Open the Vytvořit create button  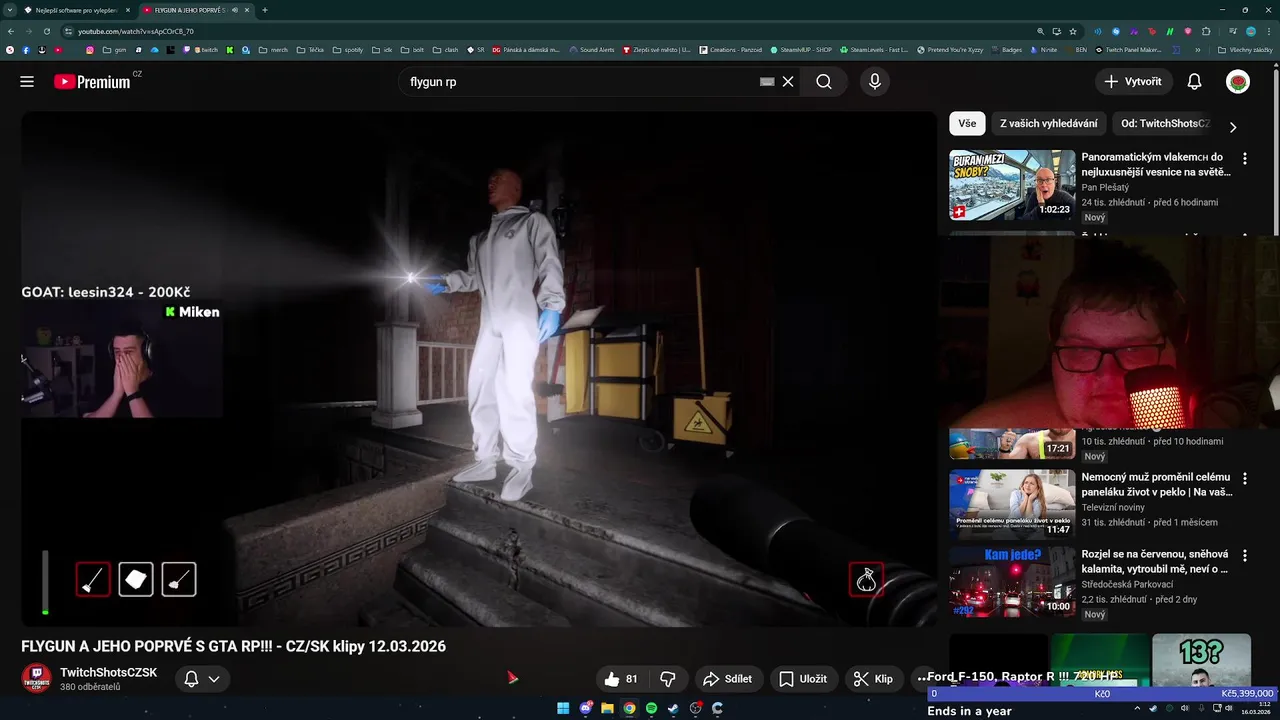(x=1134, y=82)
